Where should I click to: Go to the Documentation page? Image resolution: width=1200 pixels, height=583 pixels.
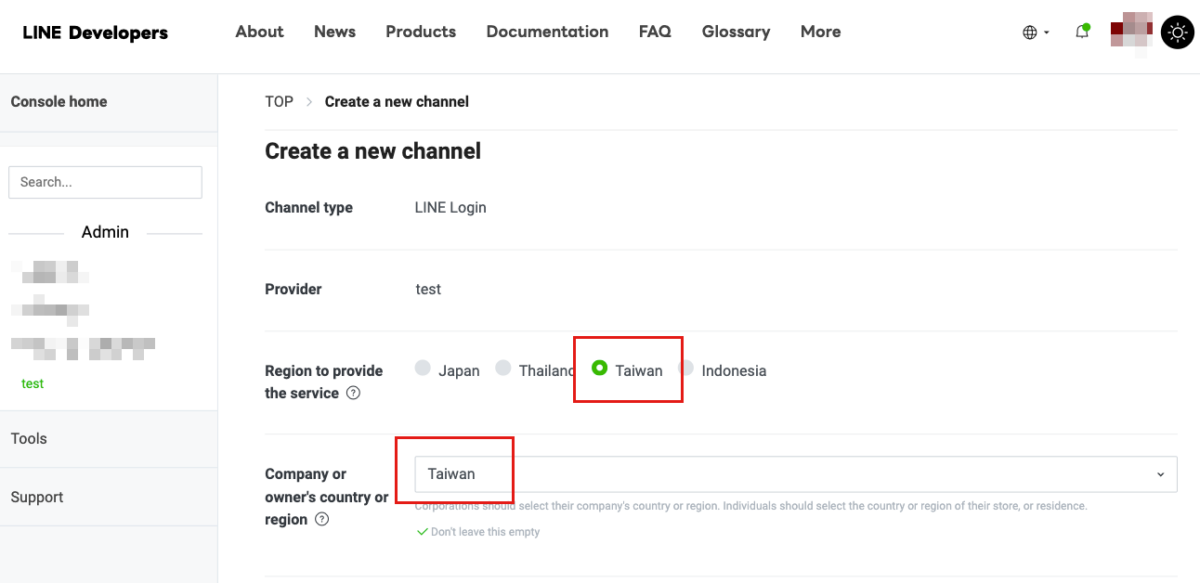547,32
